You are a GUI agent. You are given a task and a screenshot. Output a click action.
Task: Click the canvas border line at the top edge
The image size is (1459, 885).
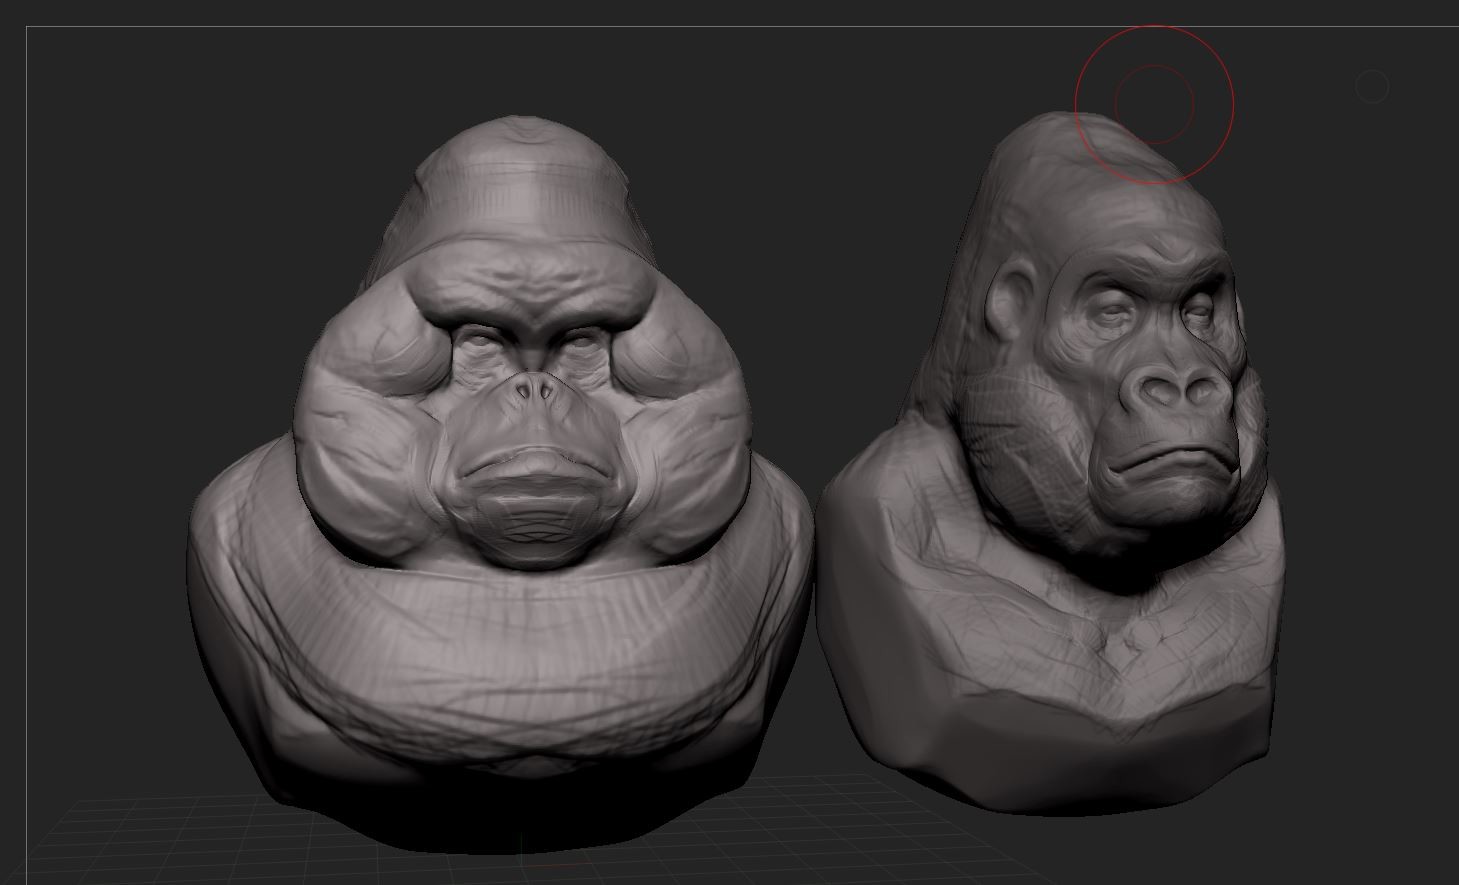pyautogui.click(x=700, y=27)
